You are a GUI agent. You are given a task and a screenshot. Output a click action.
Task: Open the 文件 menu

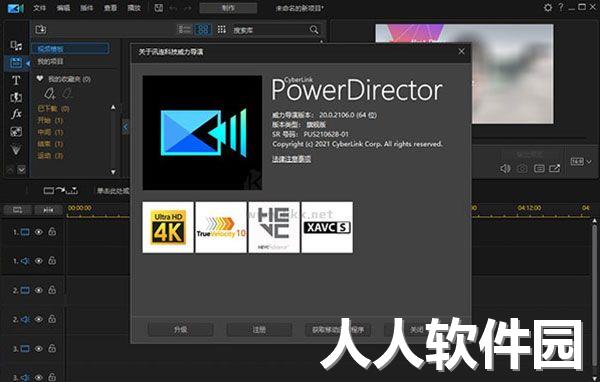(39, 8)
